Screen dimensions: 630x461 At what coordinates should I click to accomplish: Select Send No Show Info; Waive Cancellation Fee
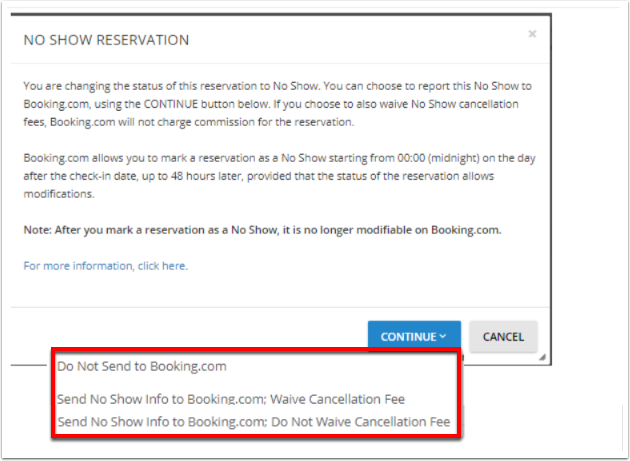pos(231,399)
